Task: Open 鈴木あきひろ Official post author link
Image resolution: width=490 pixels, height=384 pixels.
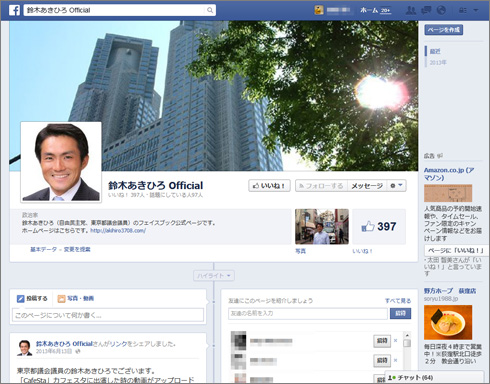Action: coord(64,344)
